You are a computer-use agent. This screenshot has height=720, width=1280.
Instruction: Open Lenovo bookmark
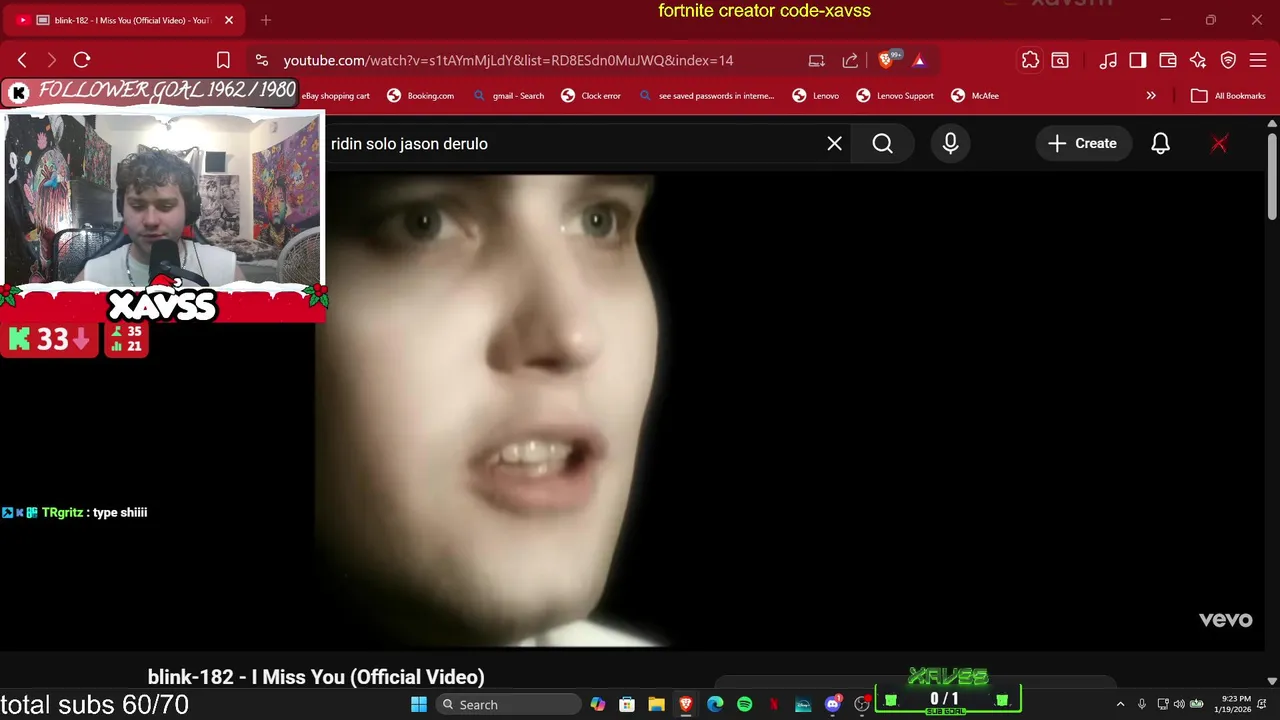coord(816,96)
